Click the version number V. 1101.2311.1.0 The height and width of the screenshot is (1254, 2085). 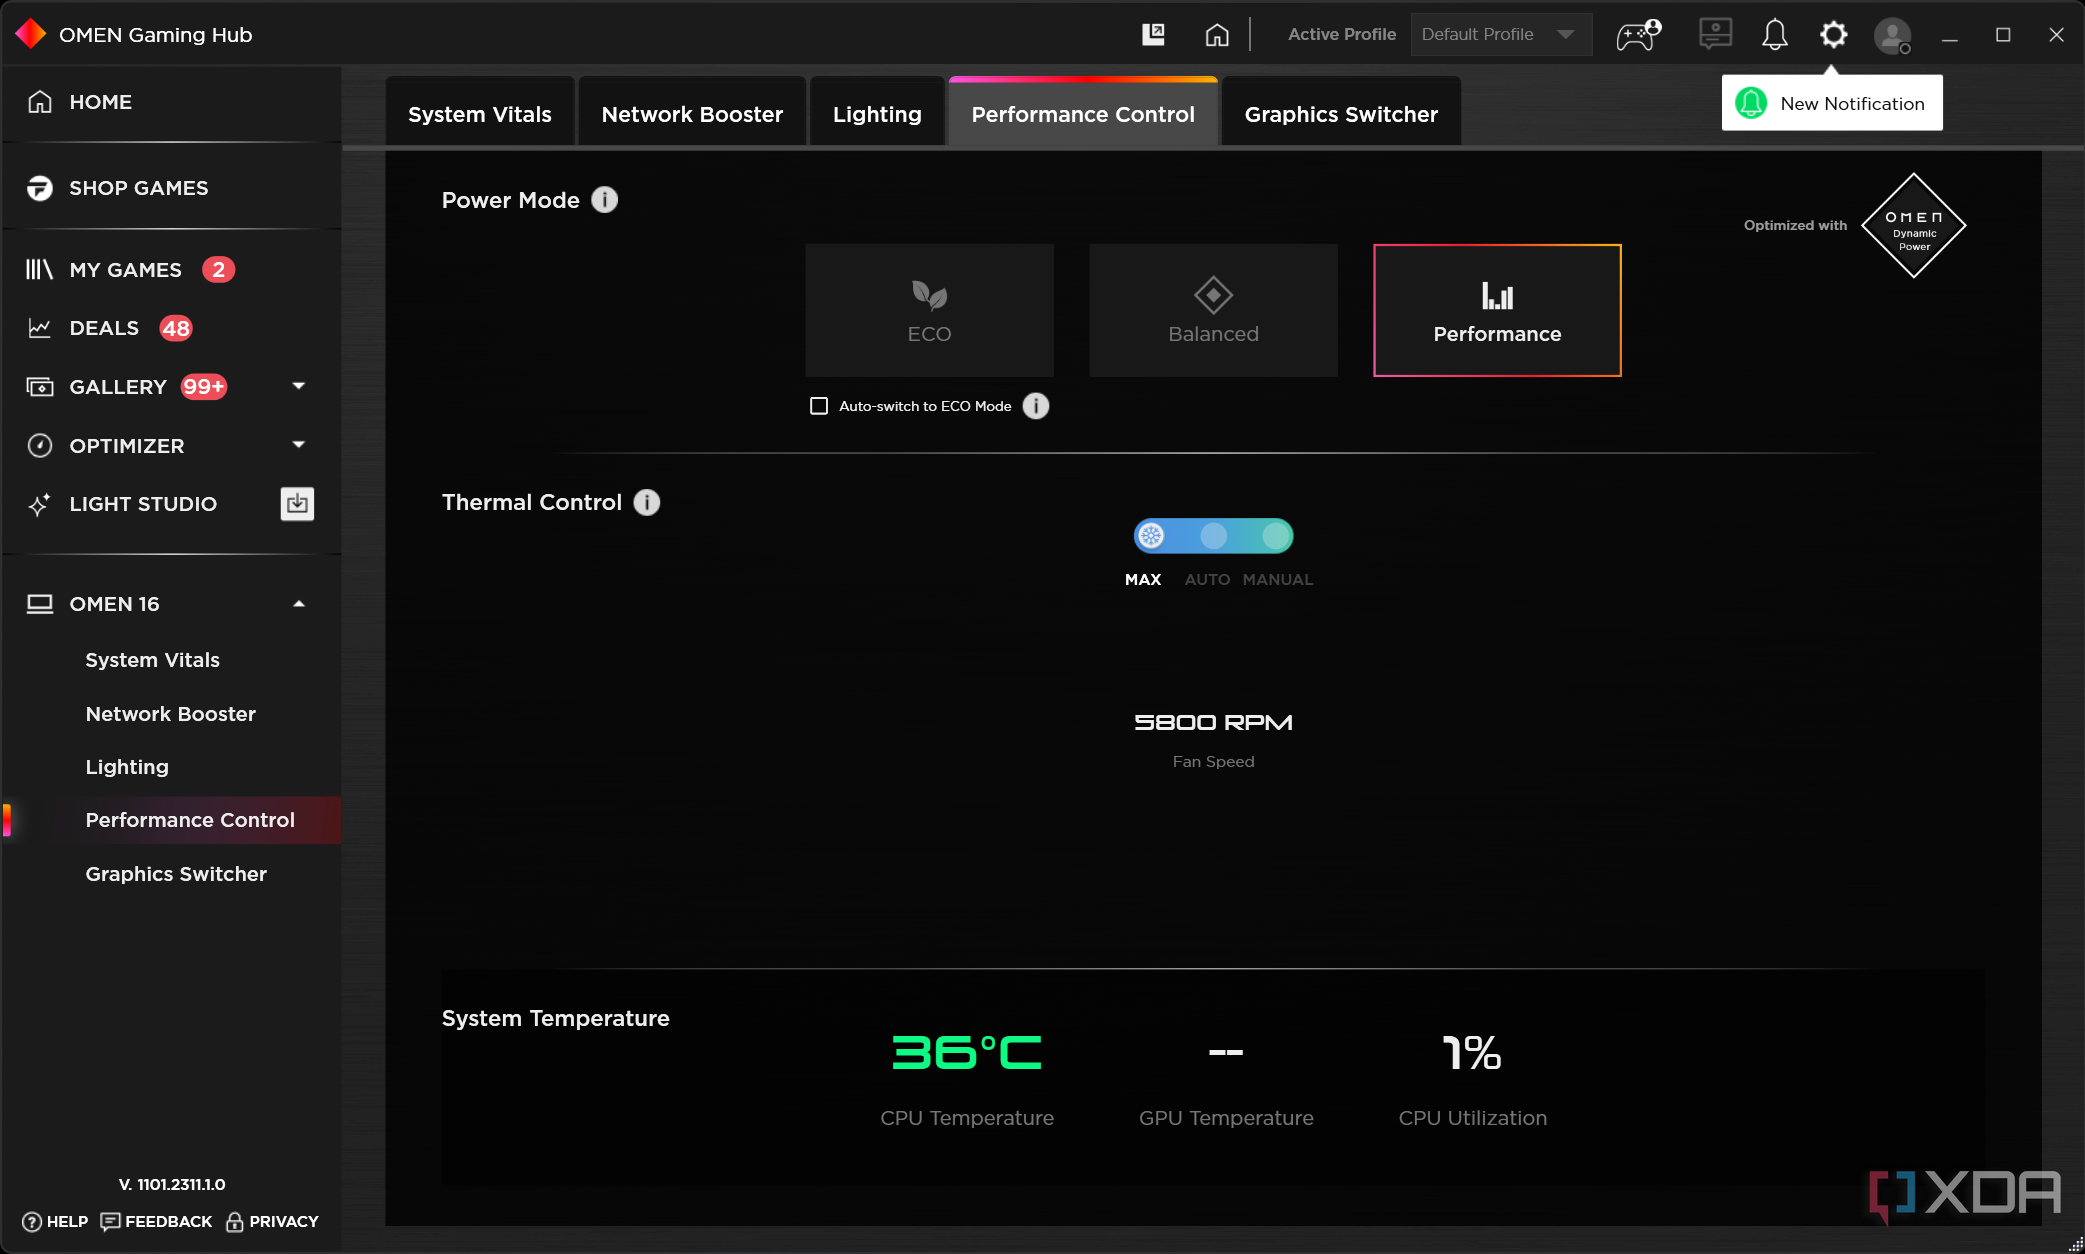click(172, 1184)
